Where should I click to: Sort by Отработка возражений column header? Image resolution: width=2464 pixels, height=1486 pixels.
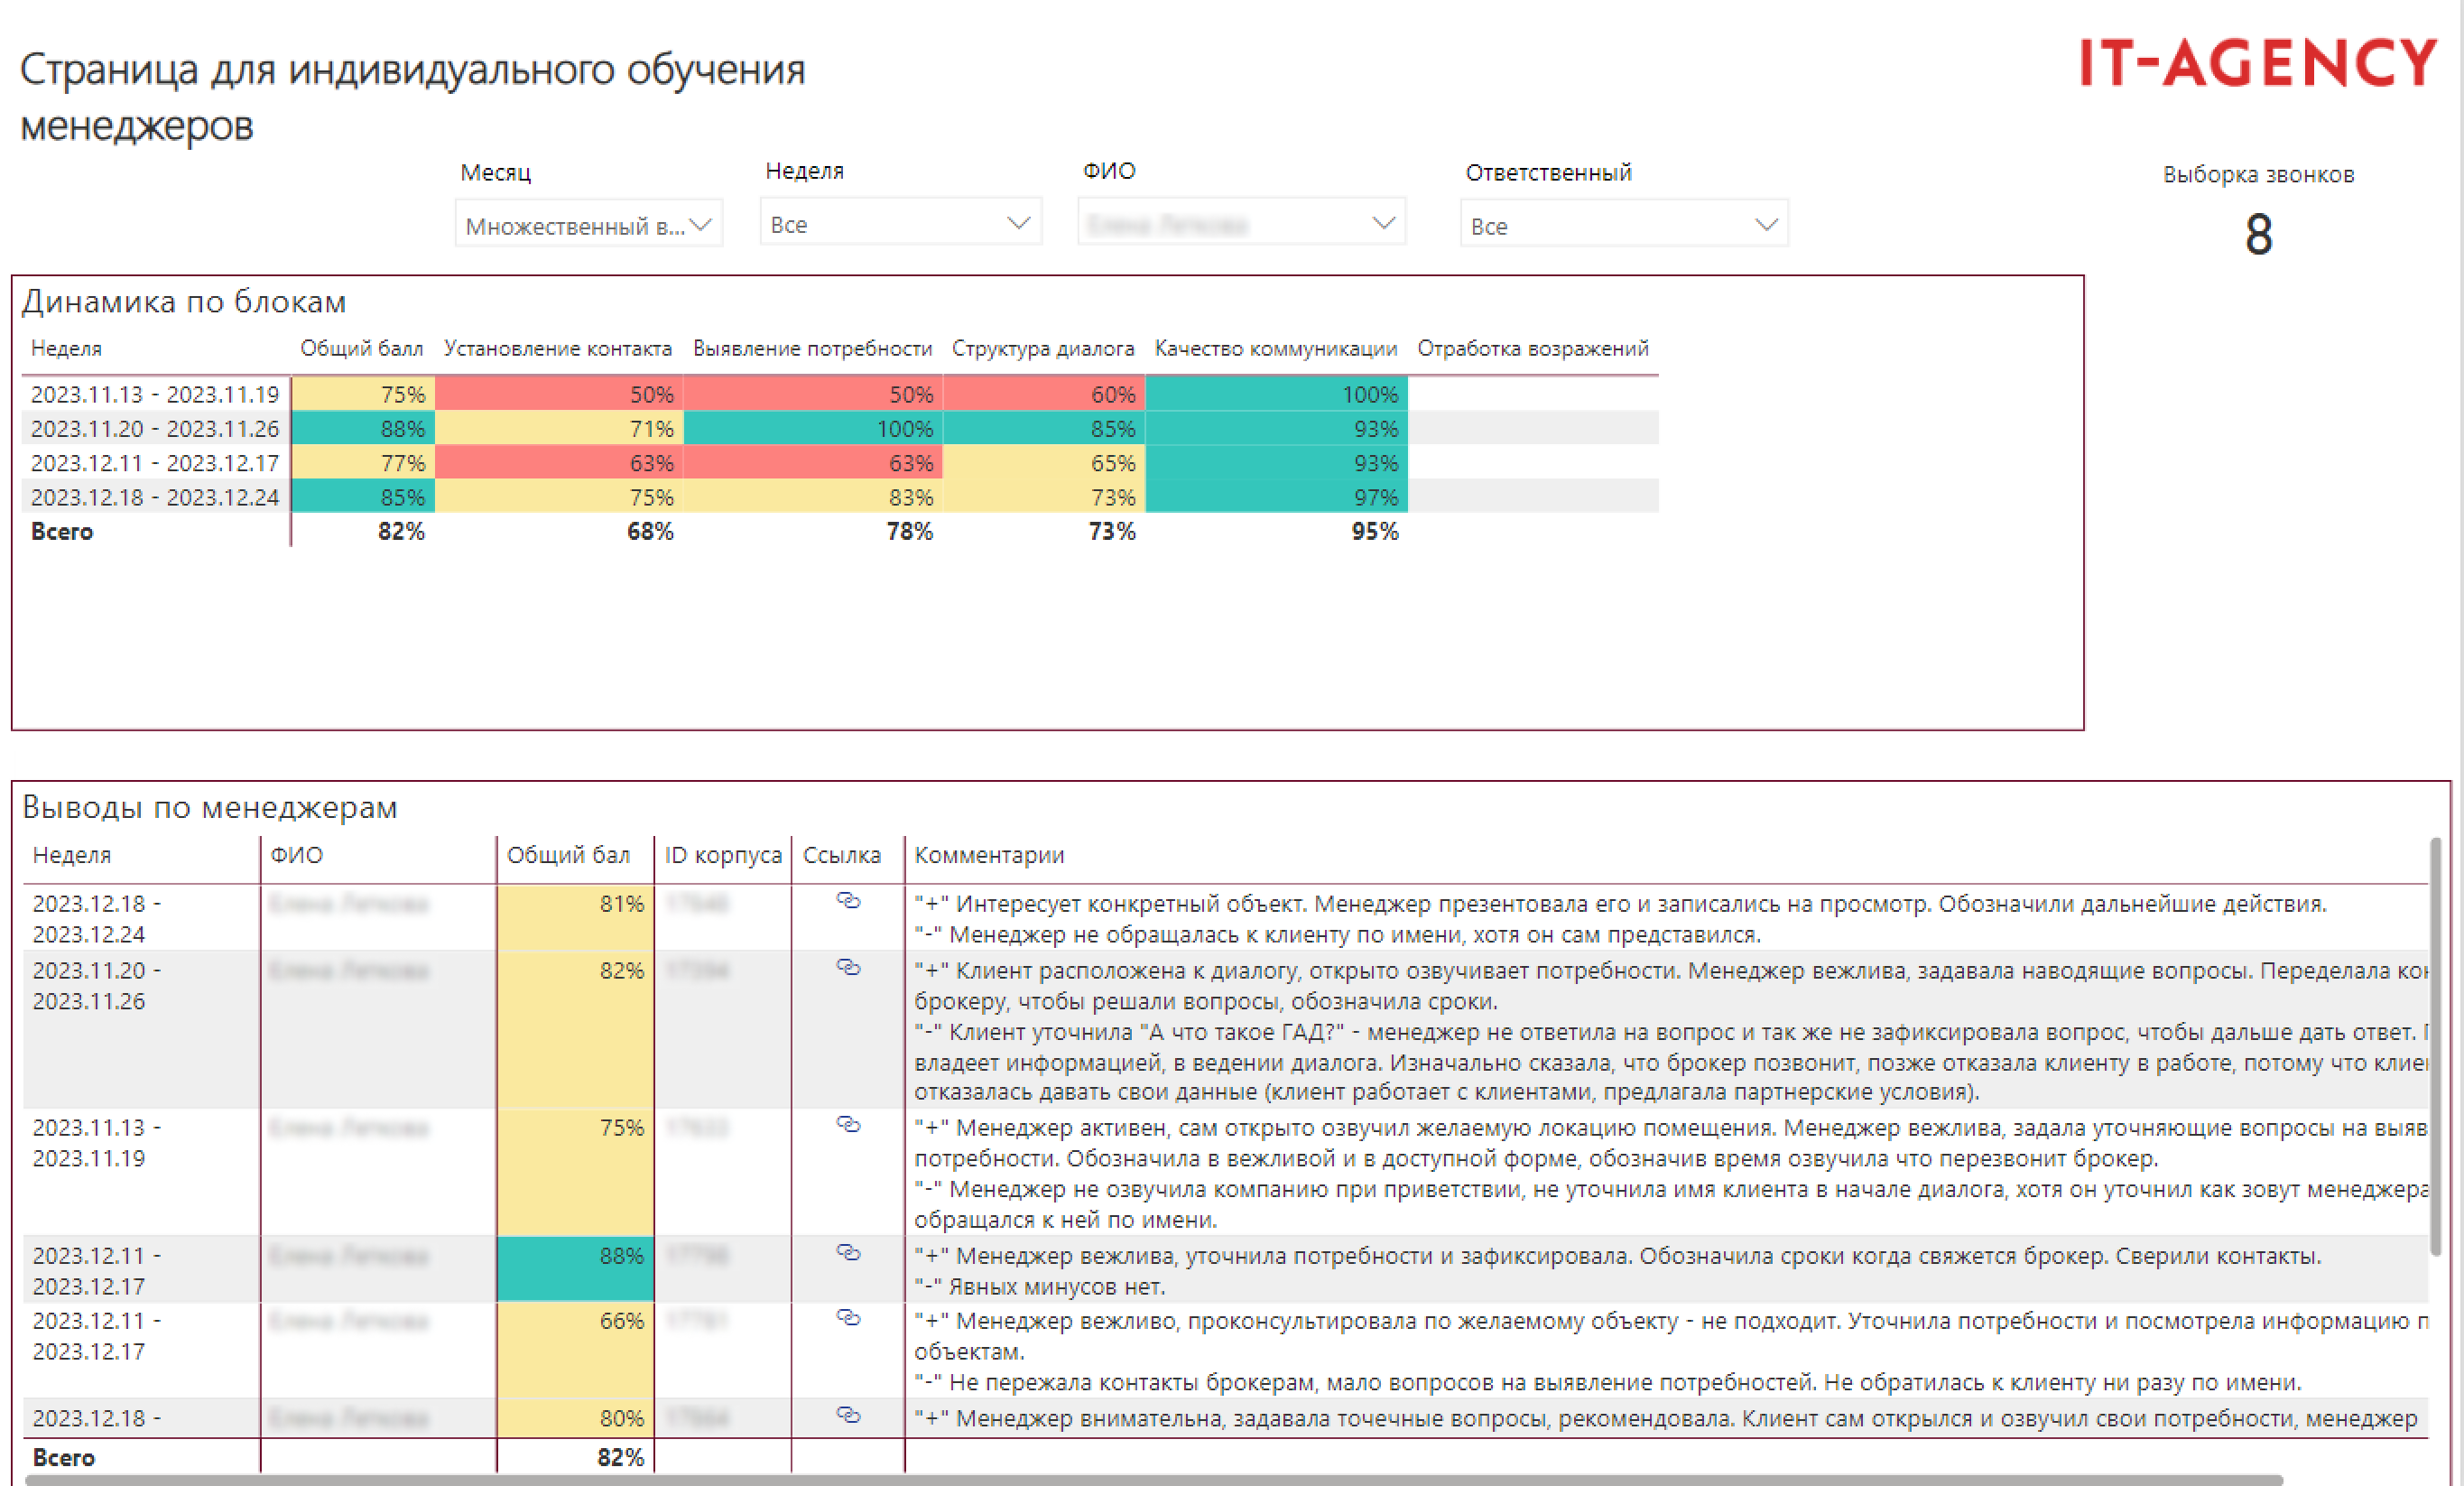(1533, 348)
